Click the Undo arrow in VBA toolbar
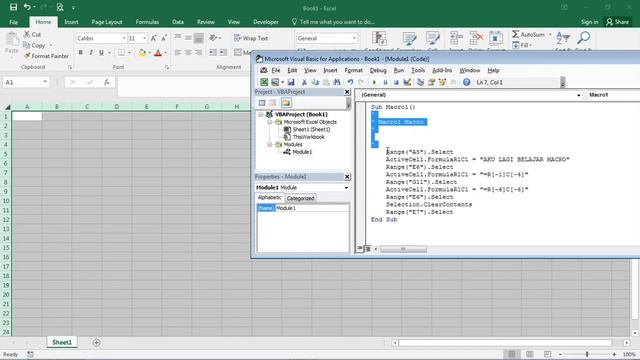640x360 pixels. [x=350, y=82]
